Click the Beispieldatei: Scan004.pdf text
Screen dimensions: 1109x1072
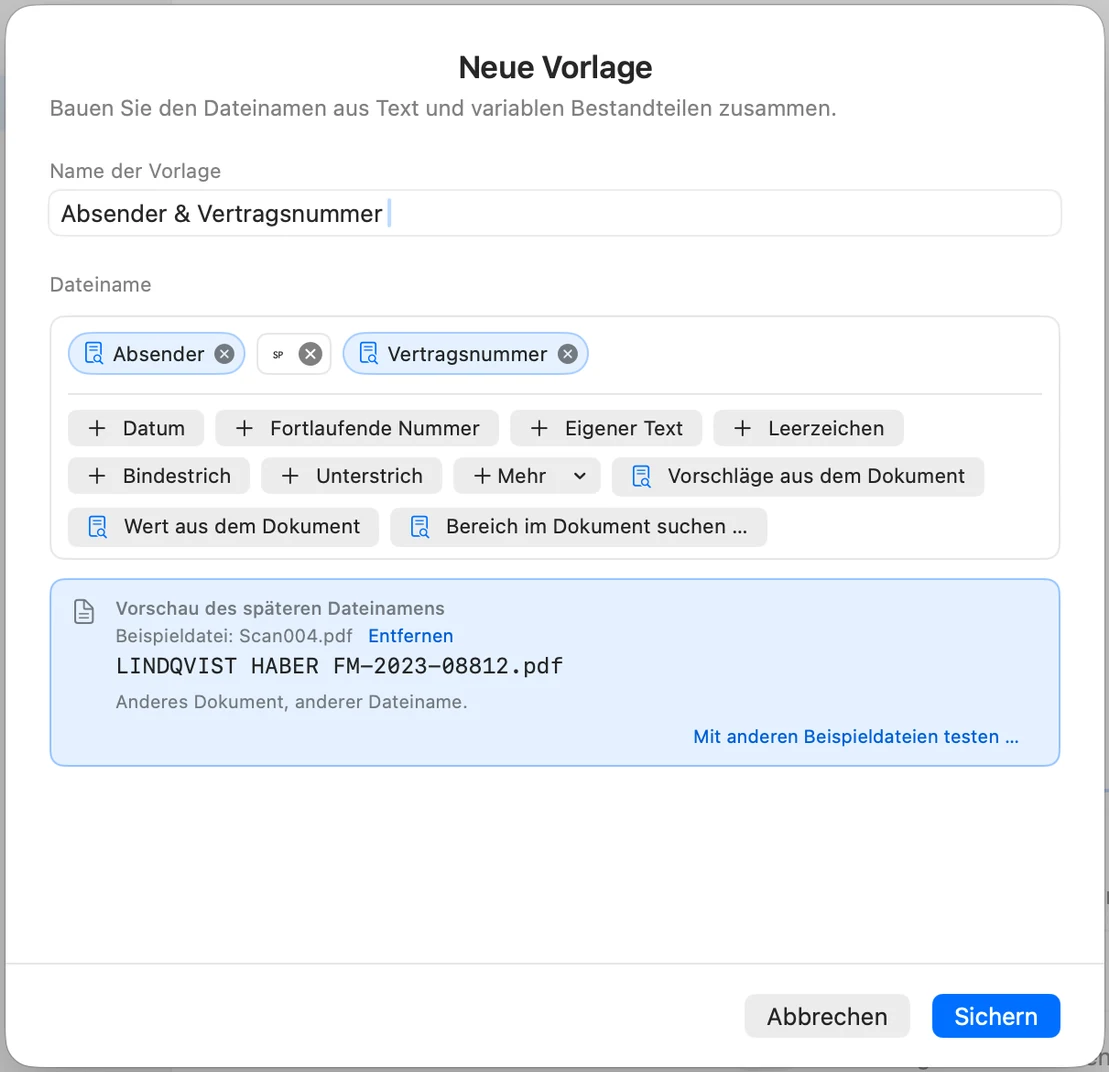coord(234,636)
